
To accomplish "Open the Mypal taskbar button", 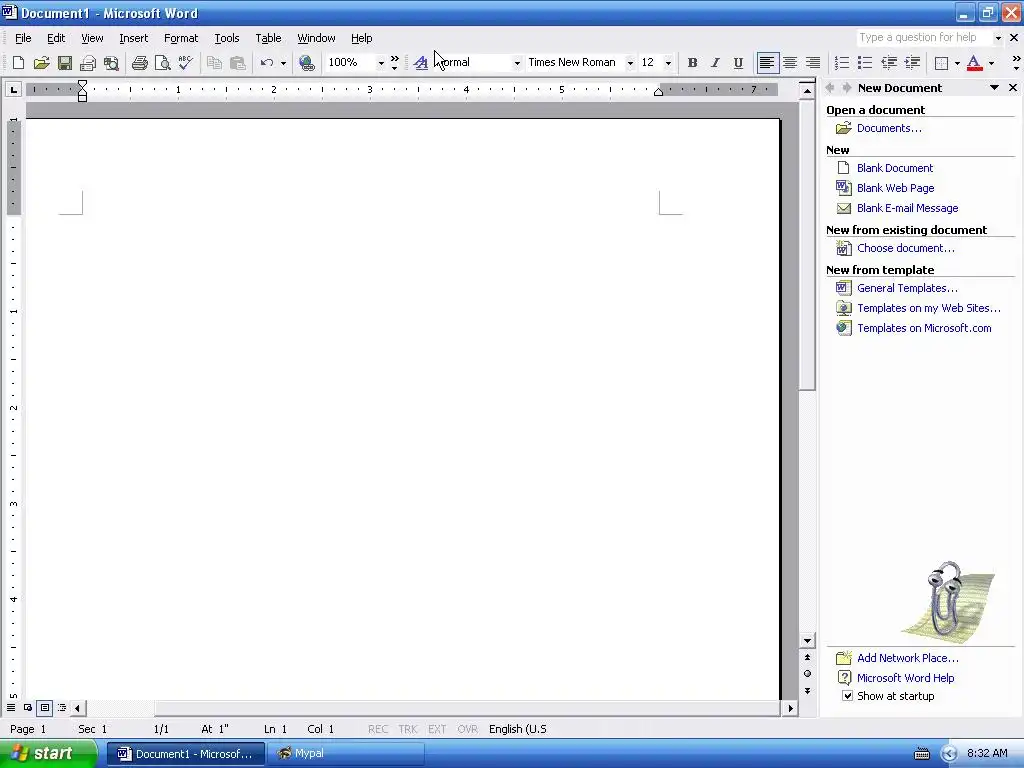I will click(x=345, y=754).
